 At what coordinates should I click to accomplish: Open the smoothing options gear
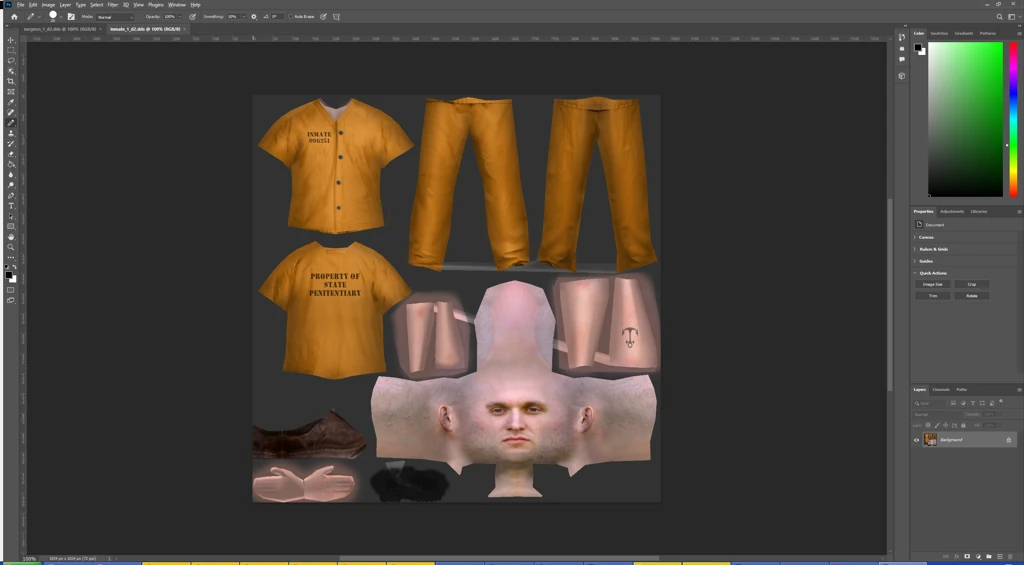[x=254, y=17]
